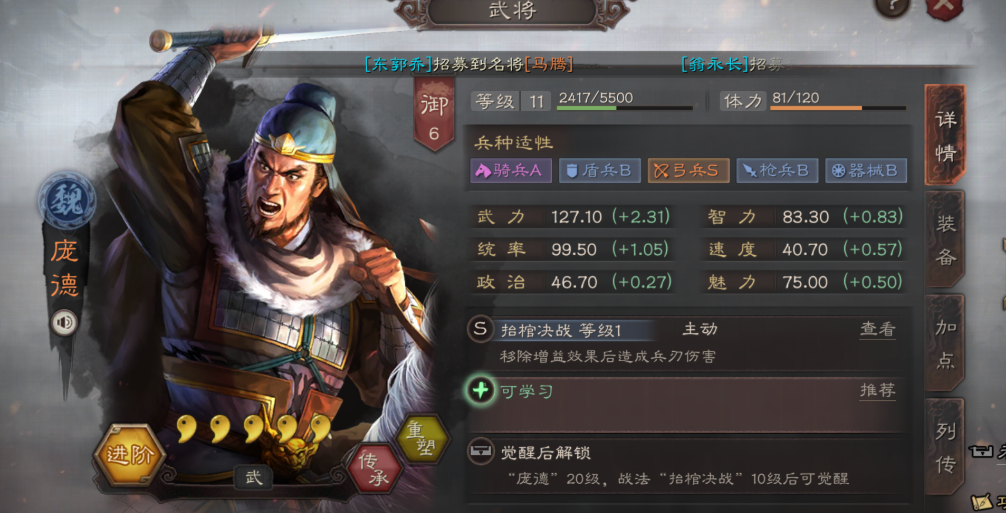Screen dimensions: 1006x513
Task: Tap the 重塑 yellow hexagon button
Action: (423, 439)
